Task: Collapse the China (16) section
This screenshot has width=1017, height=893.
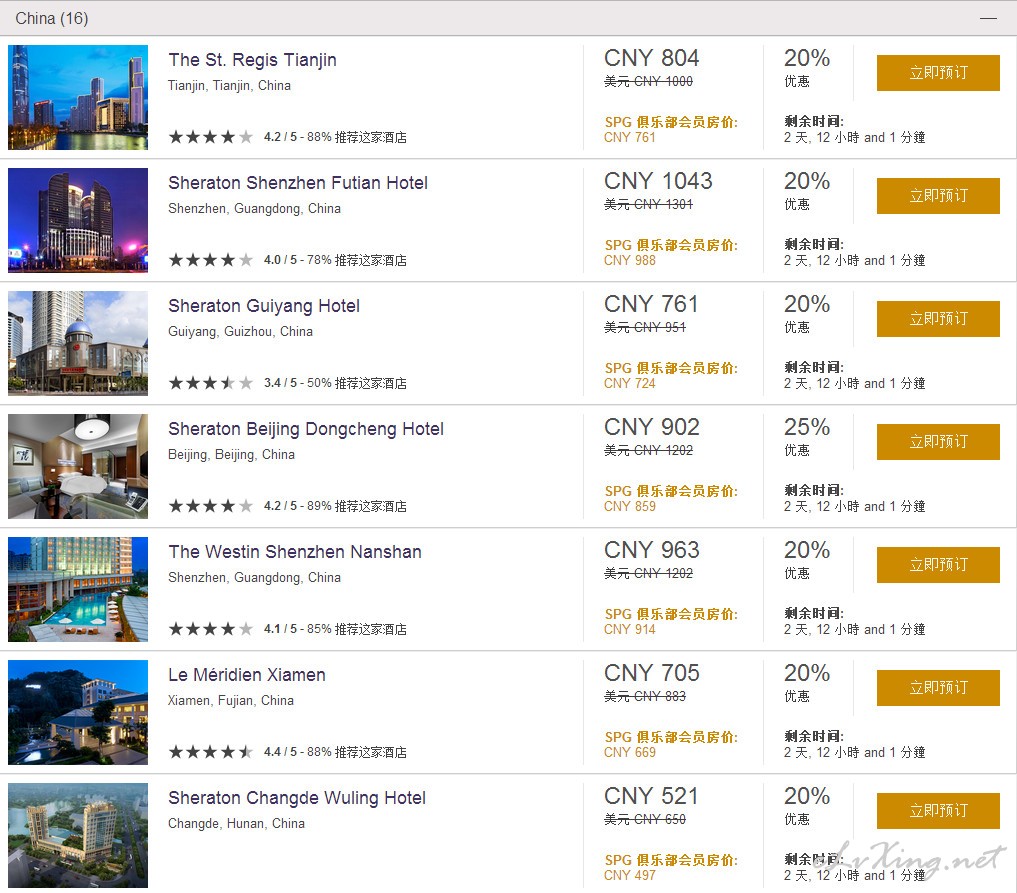Action: [988, 18]
